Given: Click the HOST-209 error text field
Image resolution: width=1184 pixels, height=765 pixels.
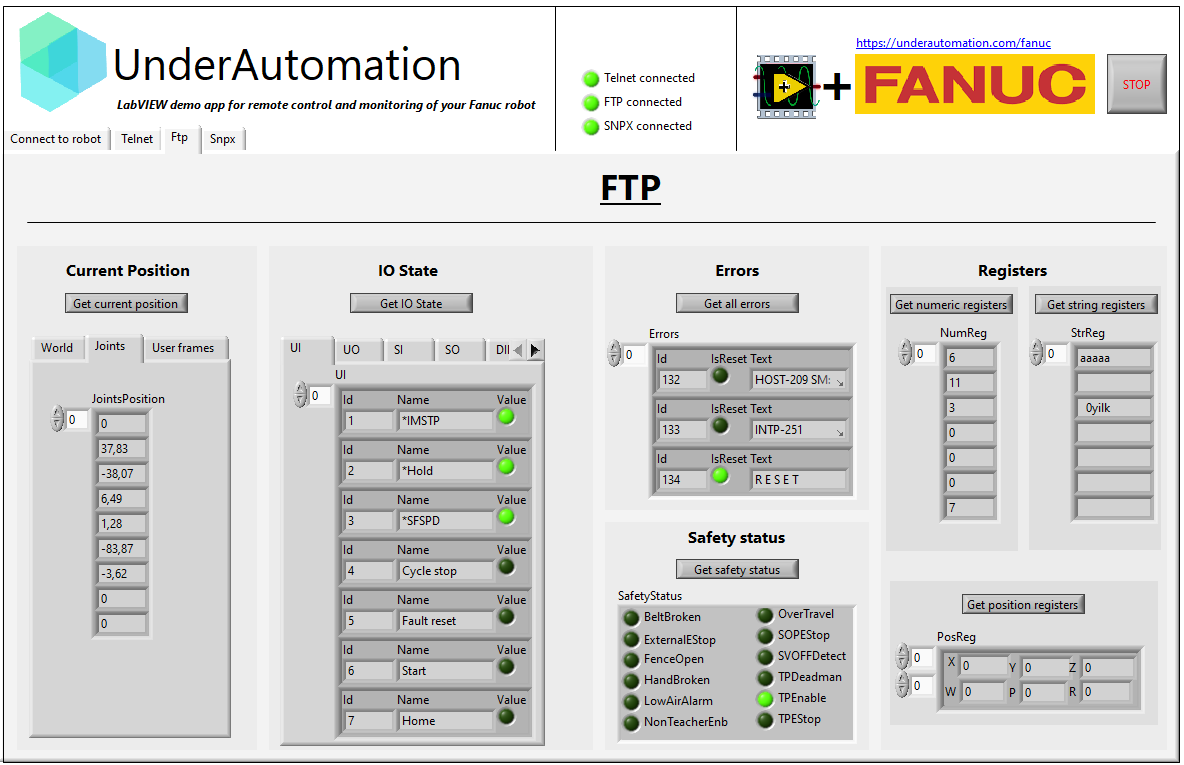Looking at the screenshot, I should [x=799, y=380].
